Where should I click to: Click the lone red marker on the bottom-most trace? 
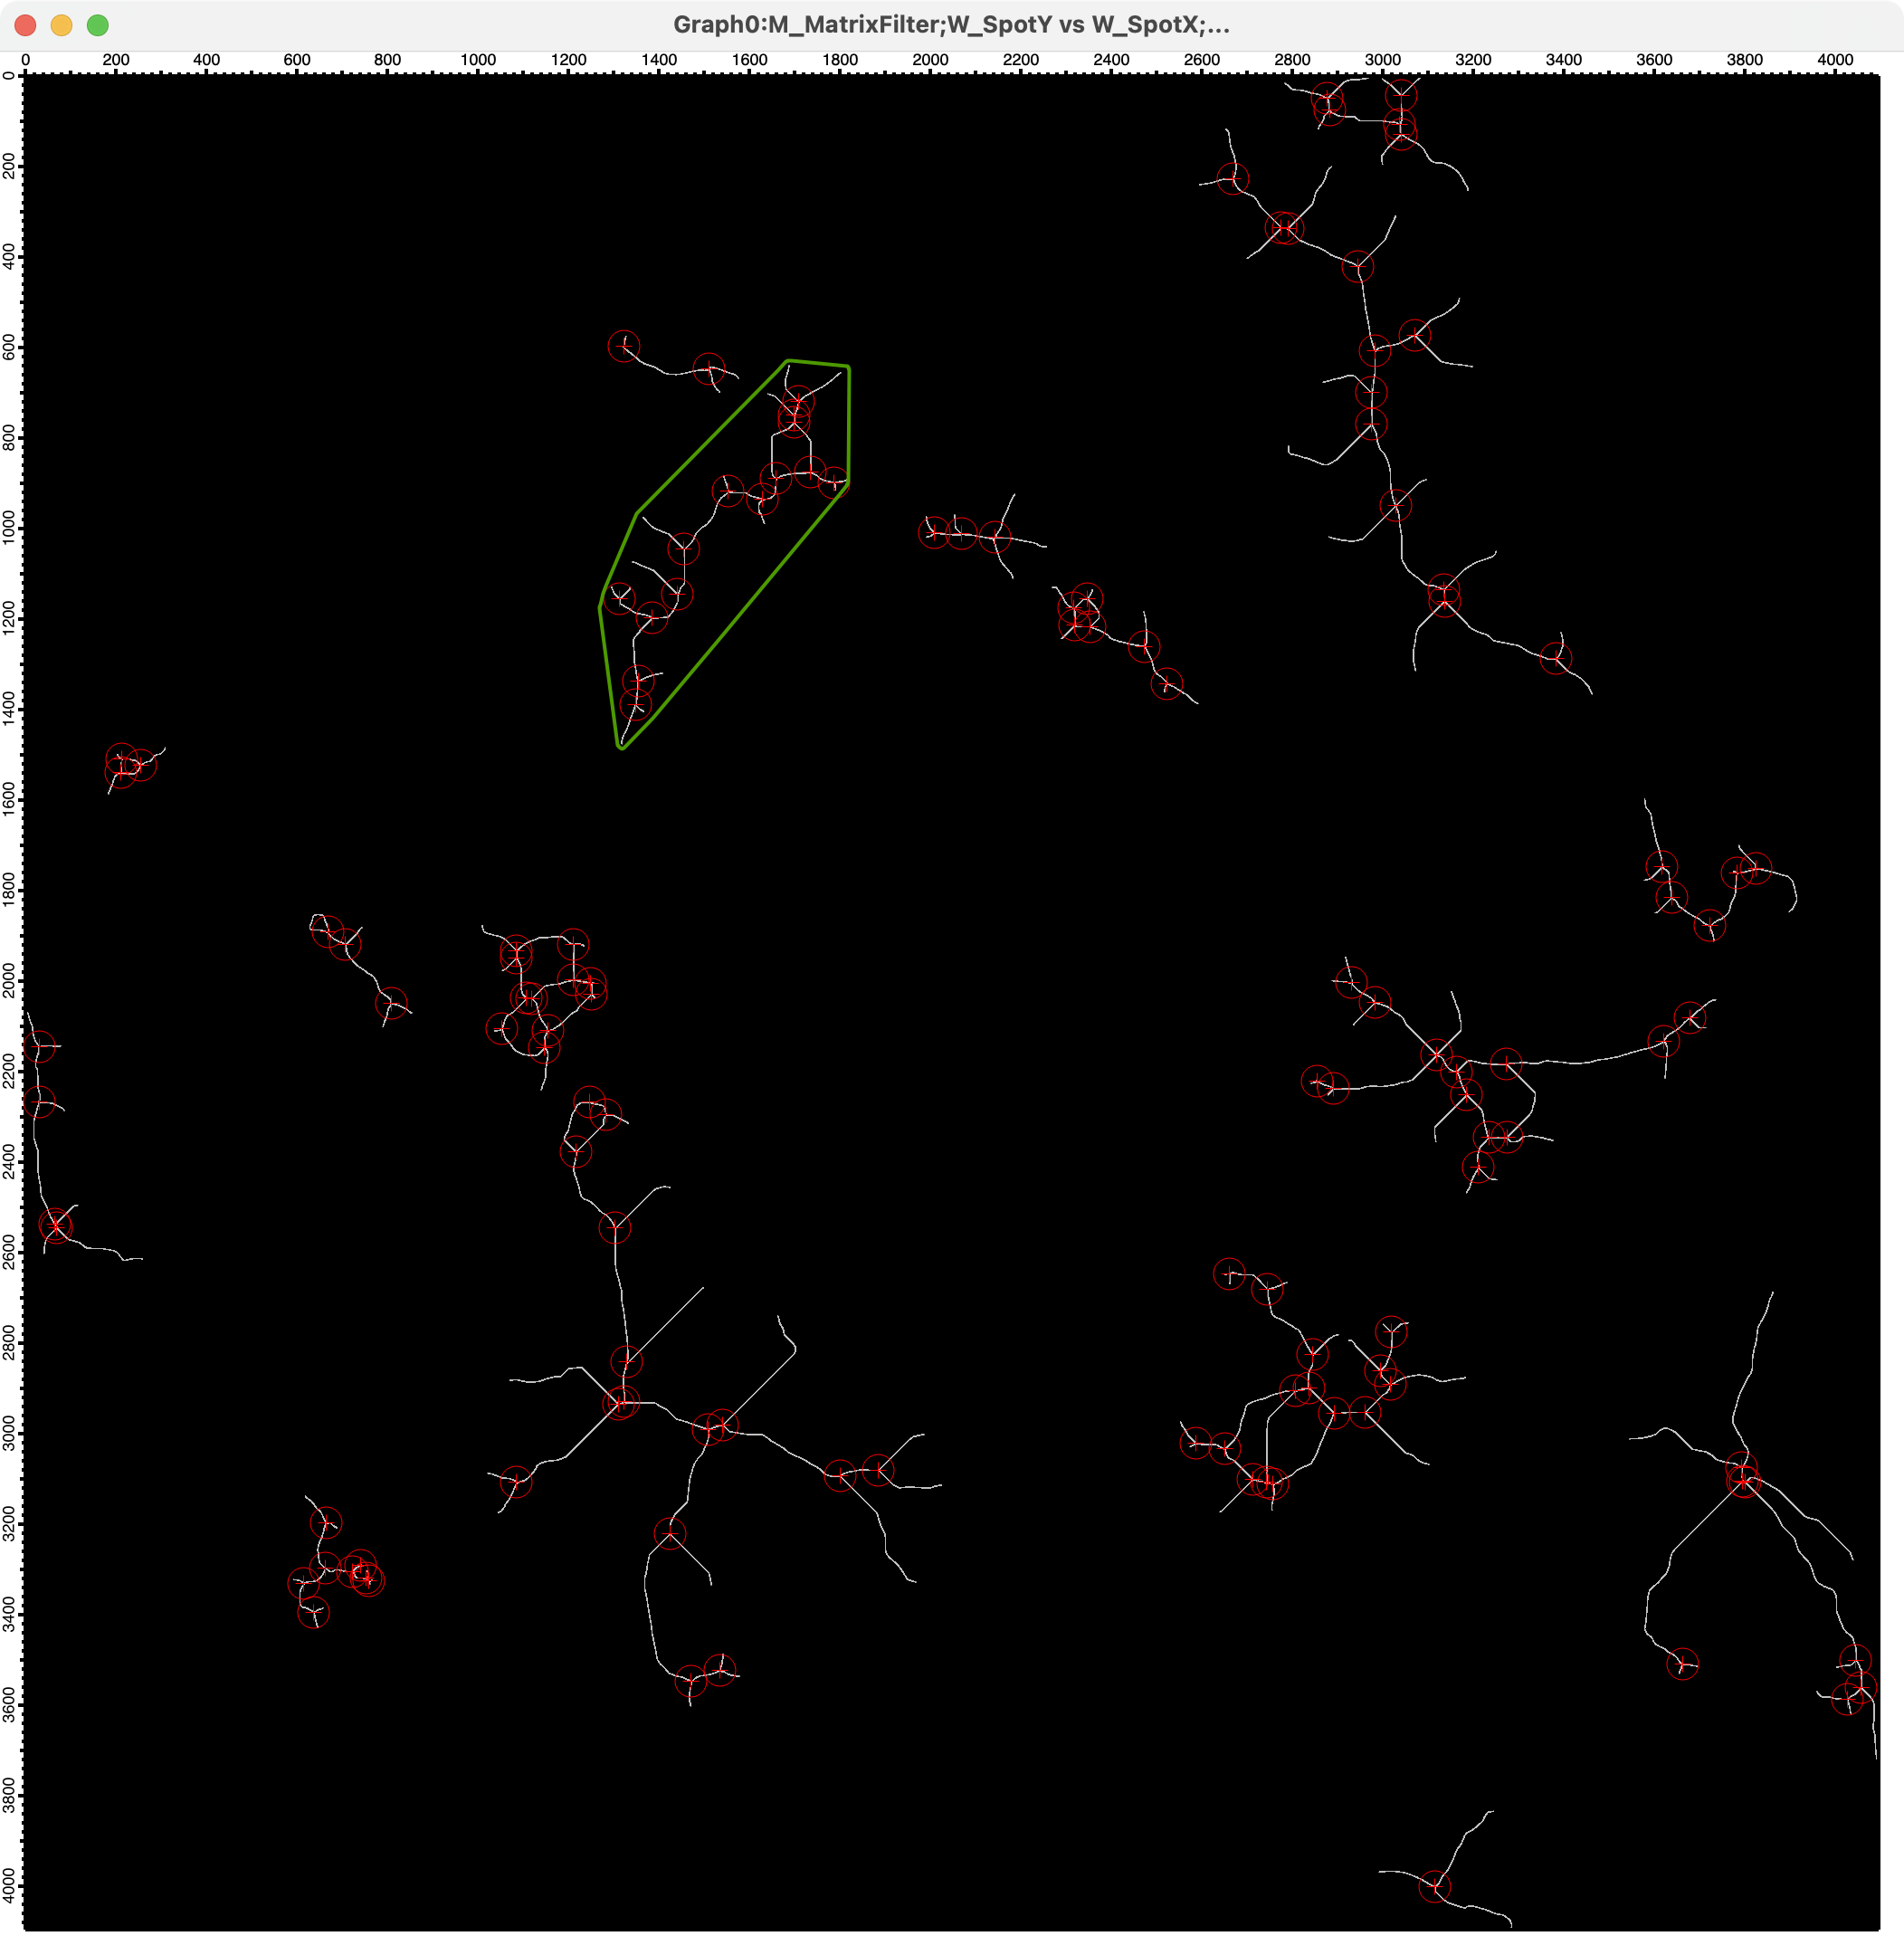point(1435,1886)
